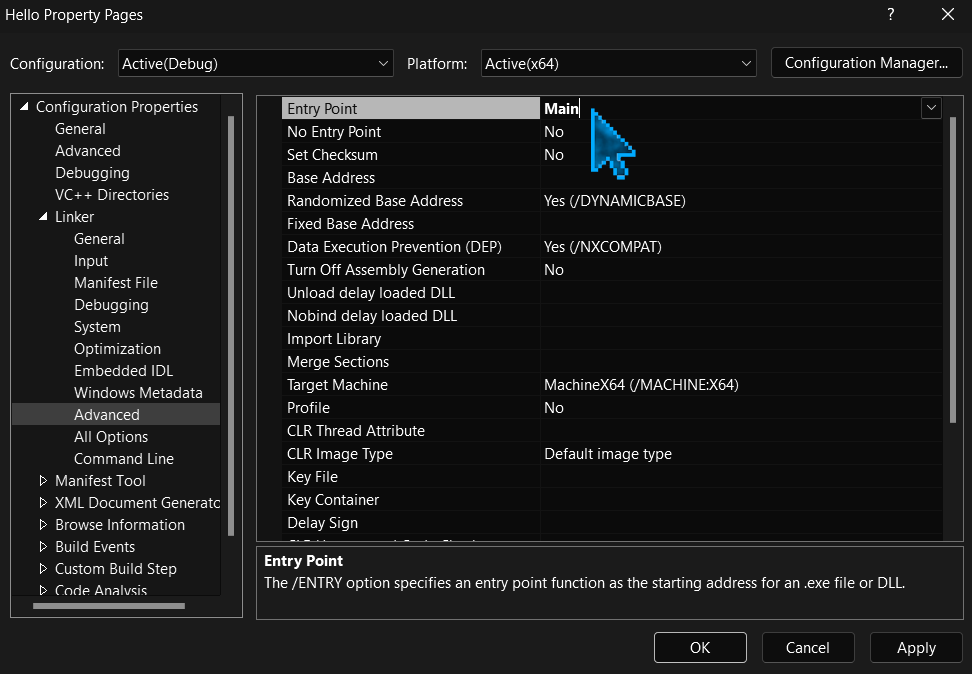
Task: Select the Entry Point property row label
Action: coord(411,109)
